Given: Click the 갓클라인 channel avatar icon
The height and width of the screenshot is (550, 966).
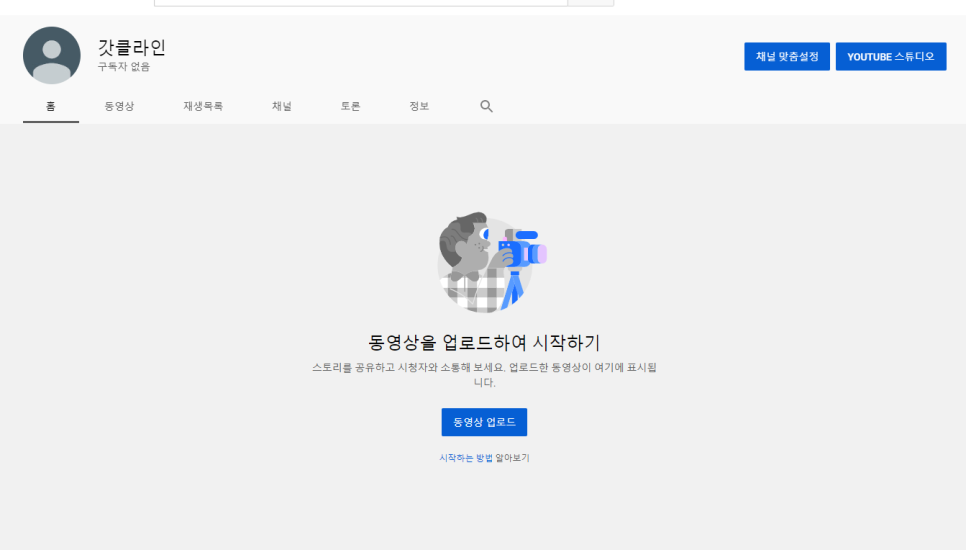Looking at the screenshot, I should coord(51,55).
